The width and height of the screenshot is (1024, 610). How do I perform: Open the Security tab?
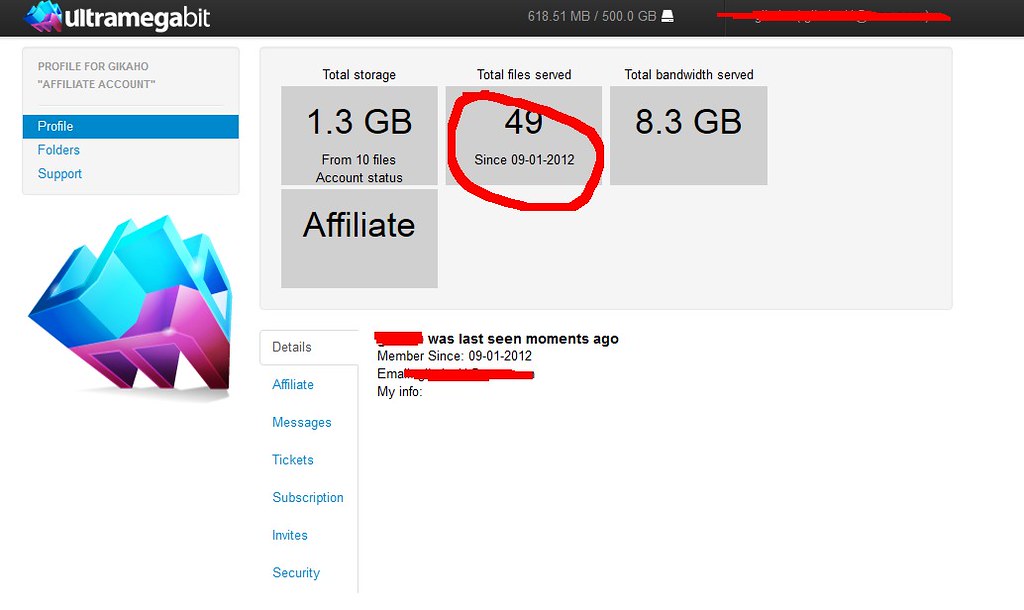tap(296, 573)
